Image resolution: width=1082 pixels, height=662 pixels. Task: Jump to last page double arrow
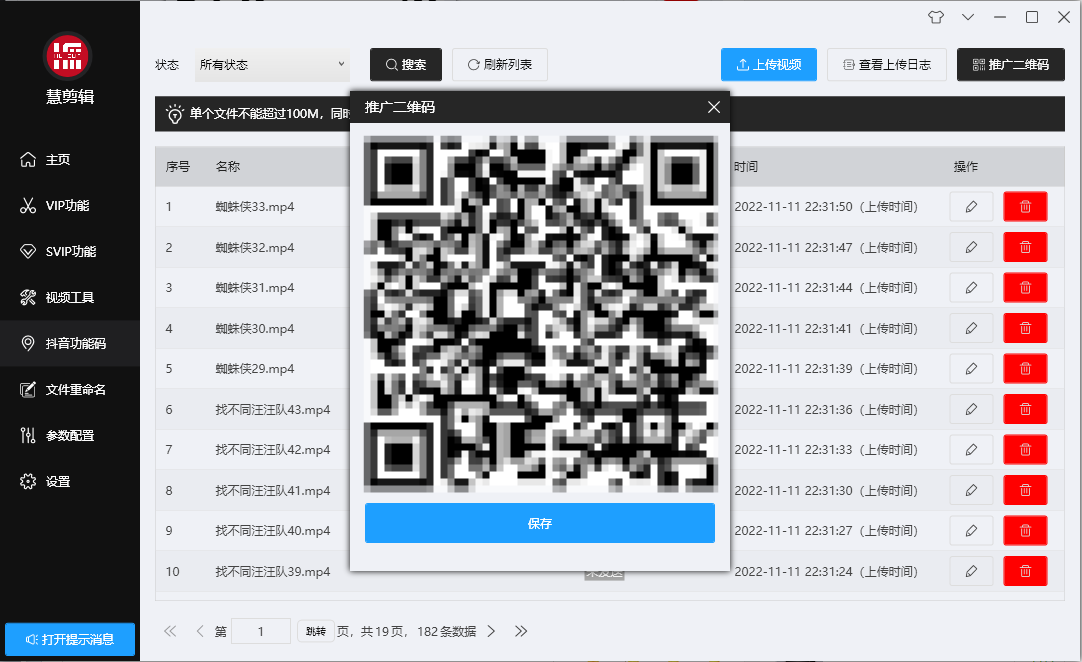(x=521, y=631)
